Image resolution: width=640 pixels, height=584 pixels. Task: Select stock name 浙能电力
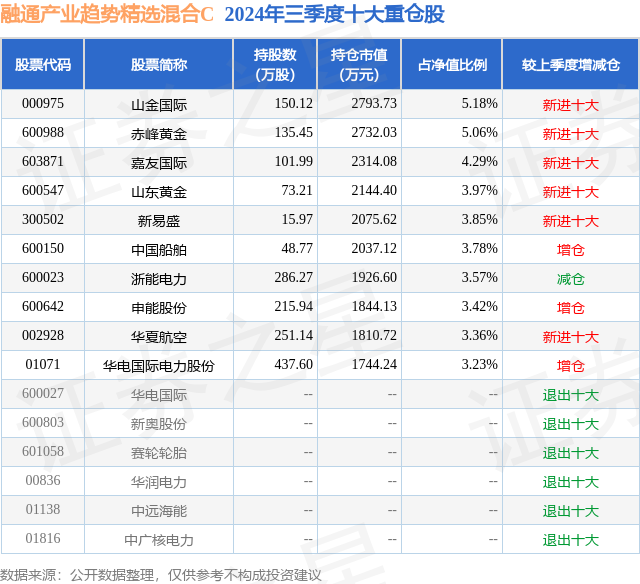tap(159, 279)
